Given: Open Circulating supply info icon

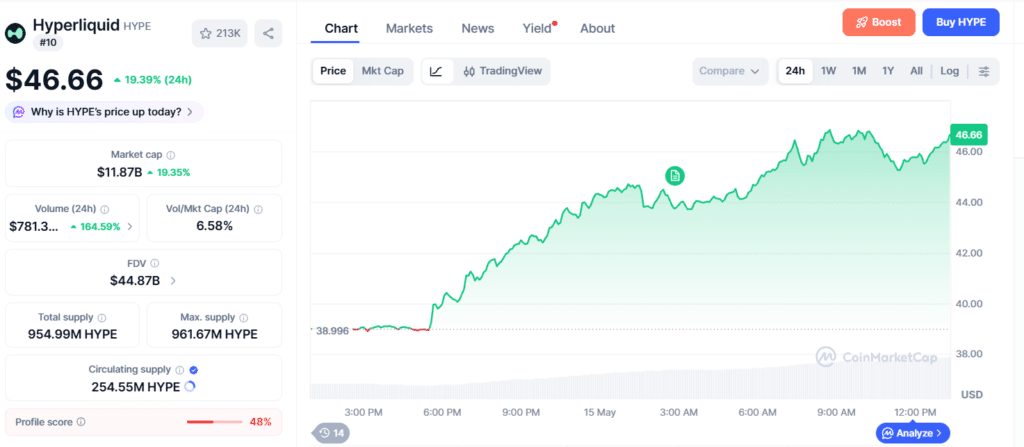Looking at the screenshot, I should 180,370.
